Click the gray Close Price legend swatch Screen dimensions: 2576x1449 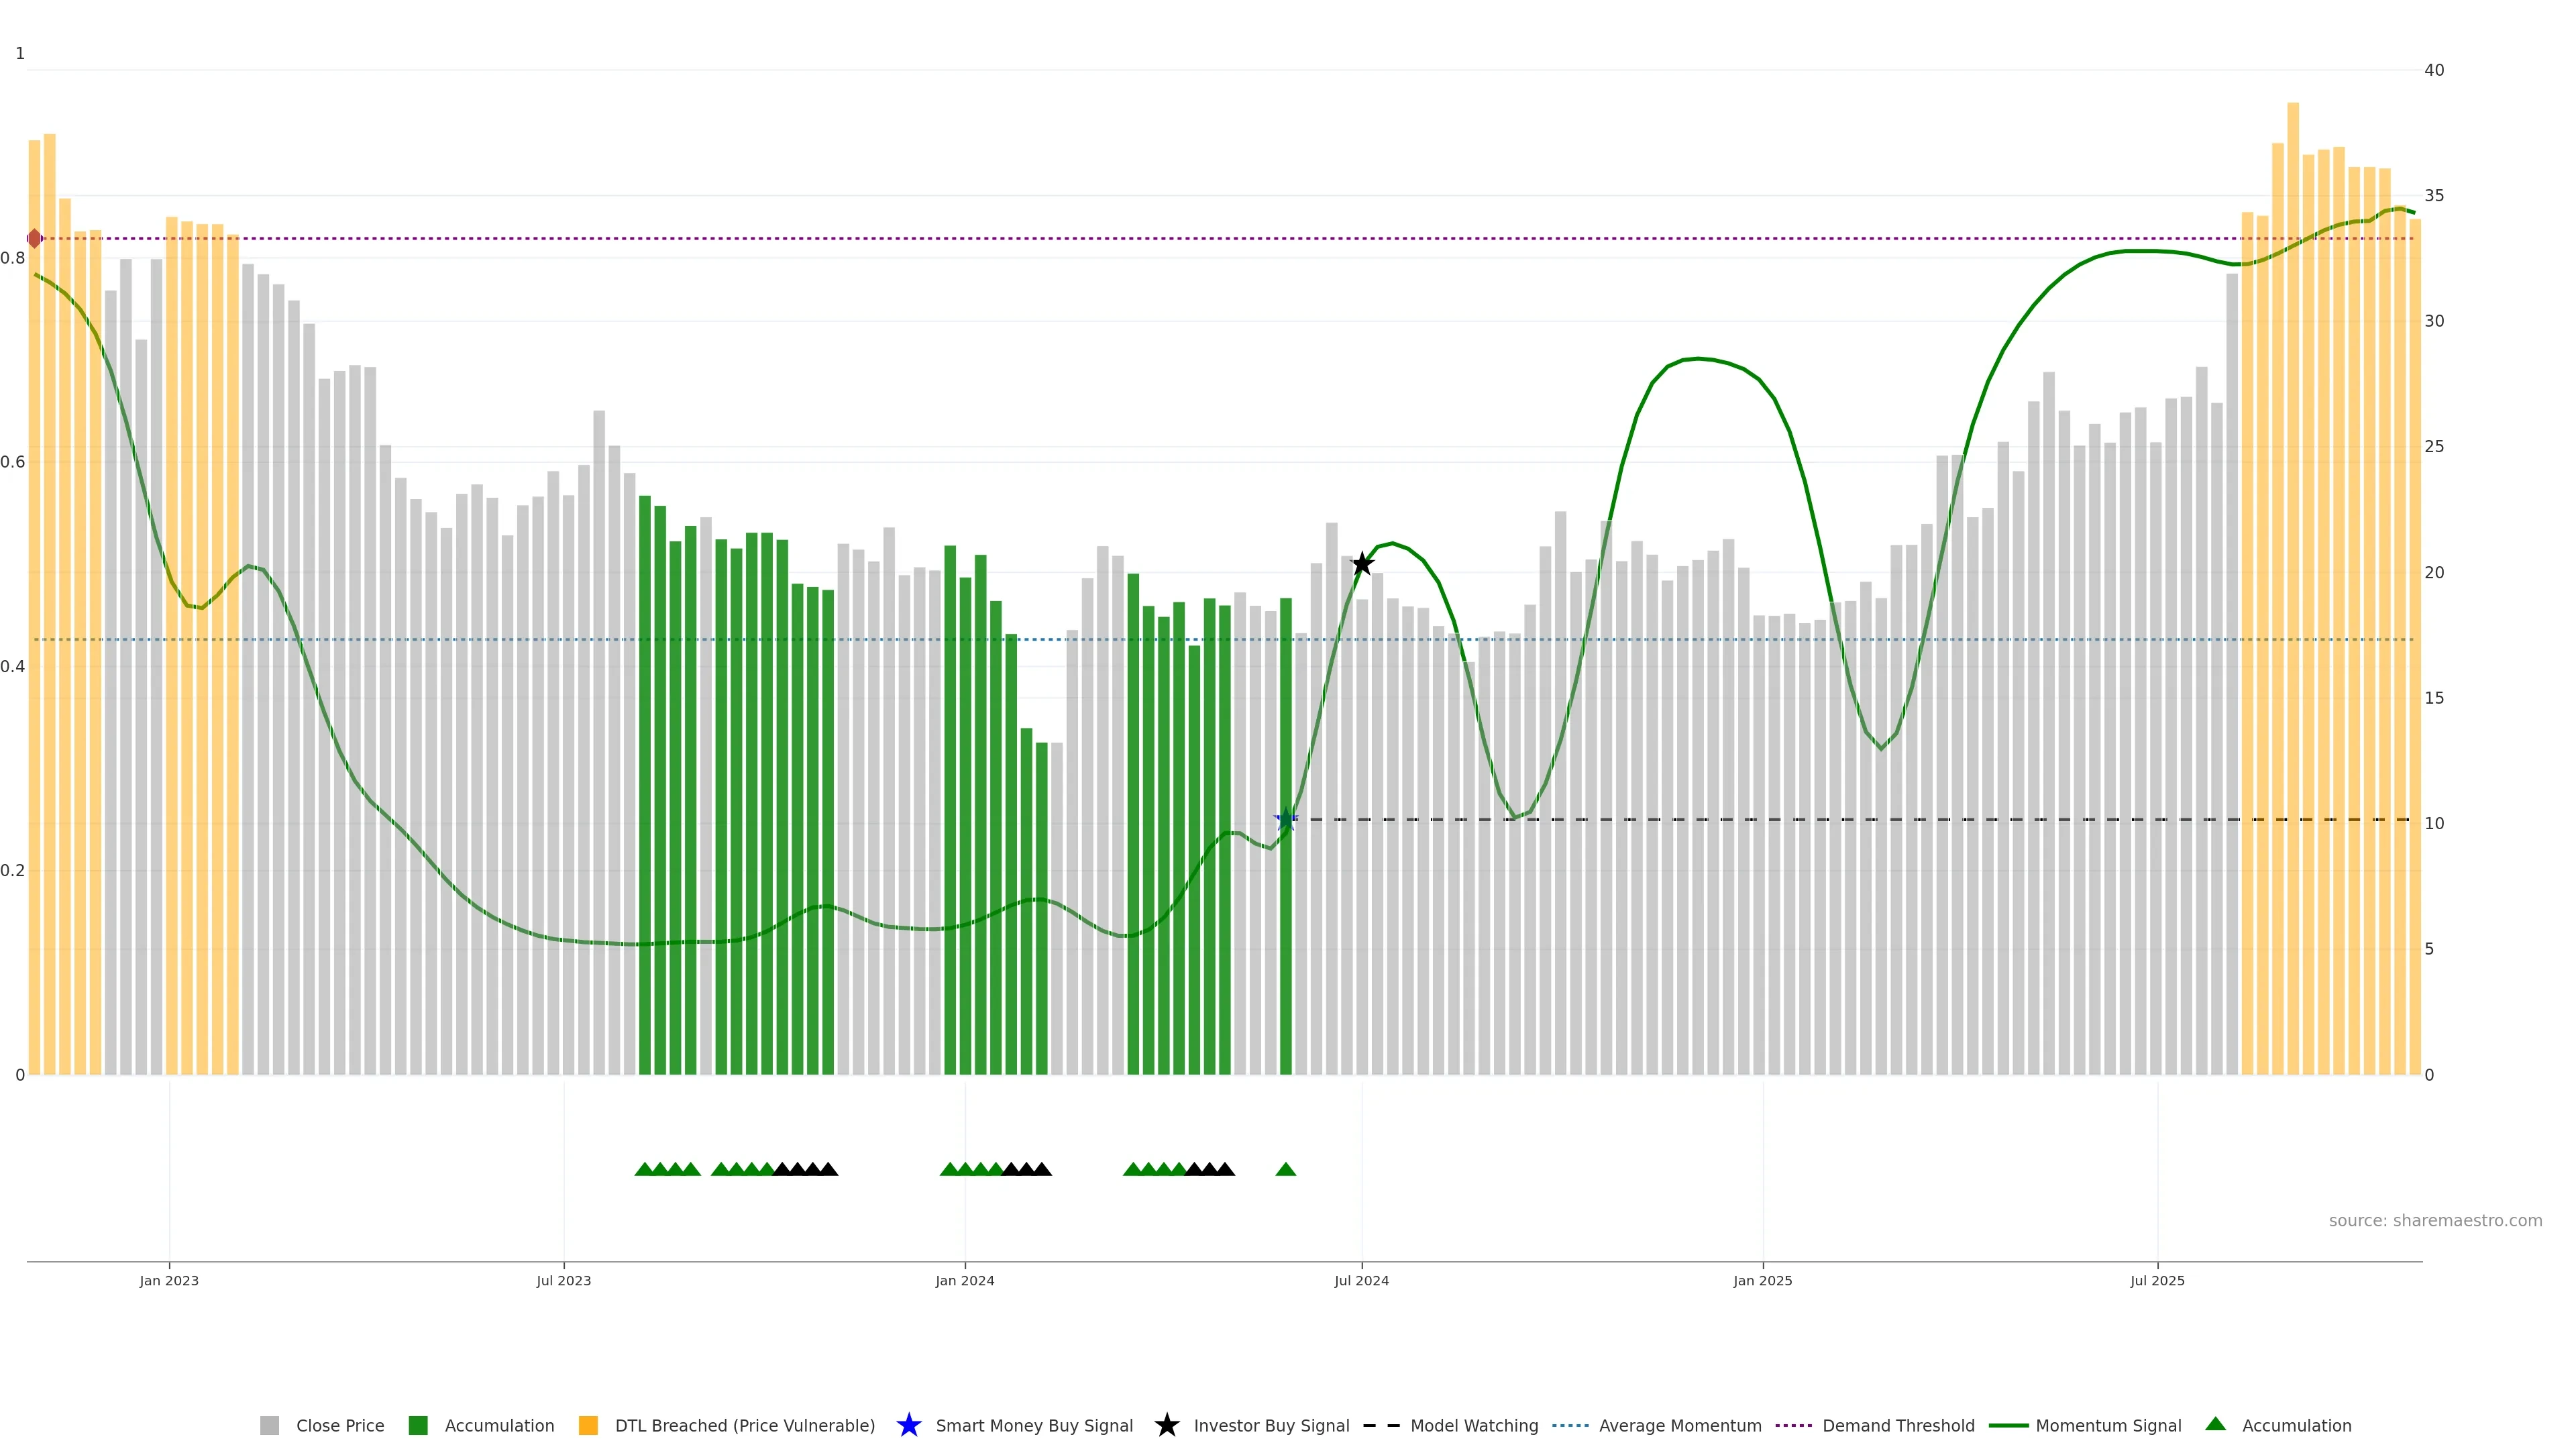(269, 1425)
